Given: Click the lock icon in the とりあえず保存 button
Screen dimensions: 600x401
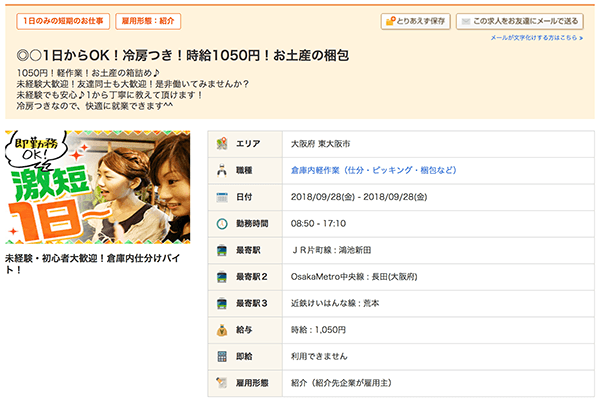Looking at the screenshot, I should [390, 21].
